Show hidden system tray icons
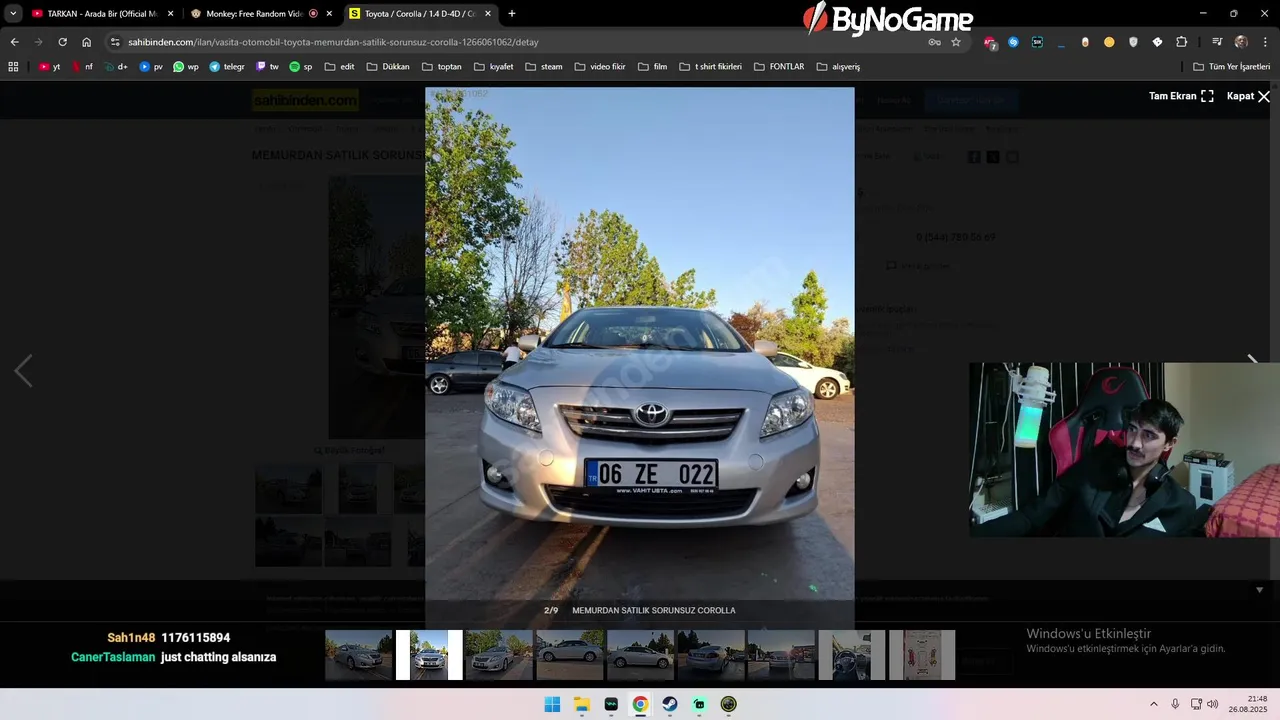 pos(1153,704)
